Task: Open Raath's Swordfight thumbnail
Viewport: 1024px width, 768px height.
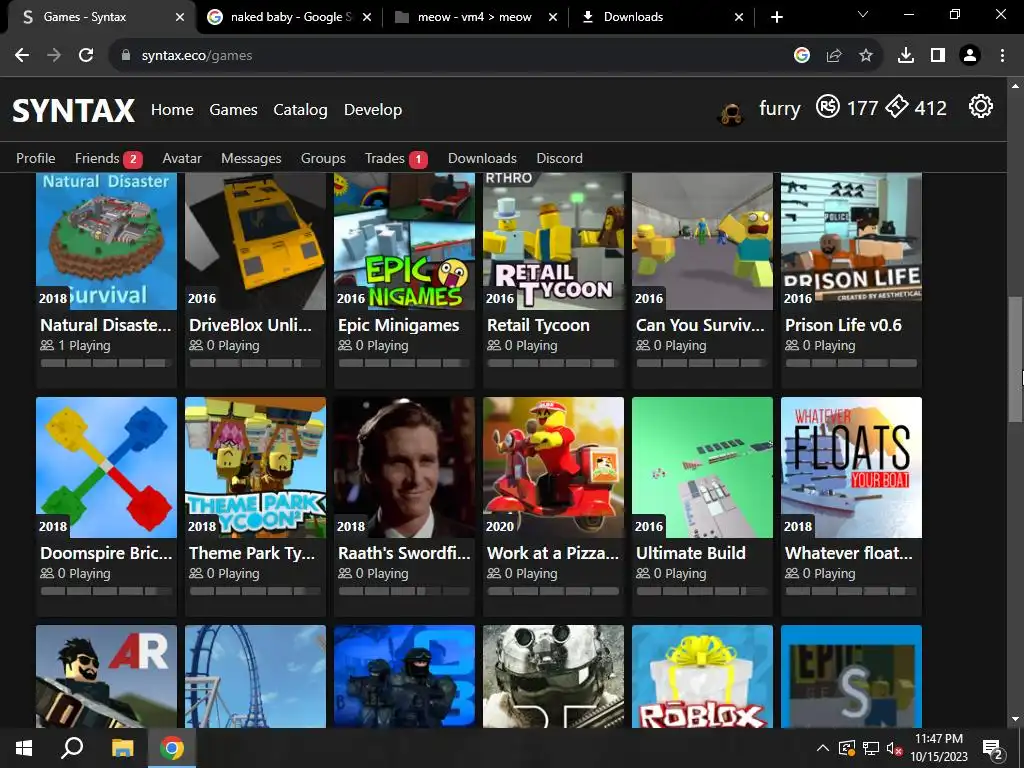Action: tap(404, 468)
